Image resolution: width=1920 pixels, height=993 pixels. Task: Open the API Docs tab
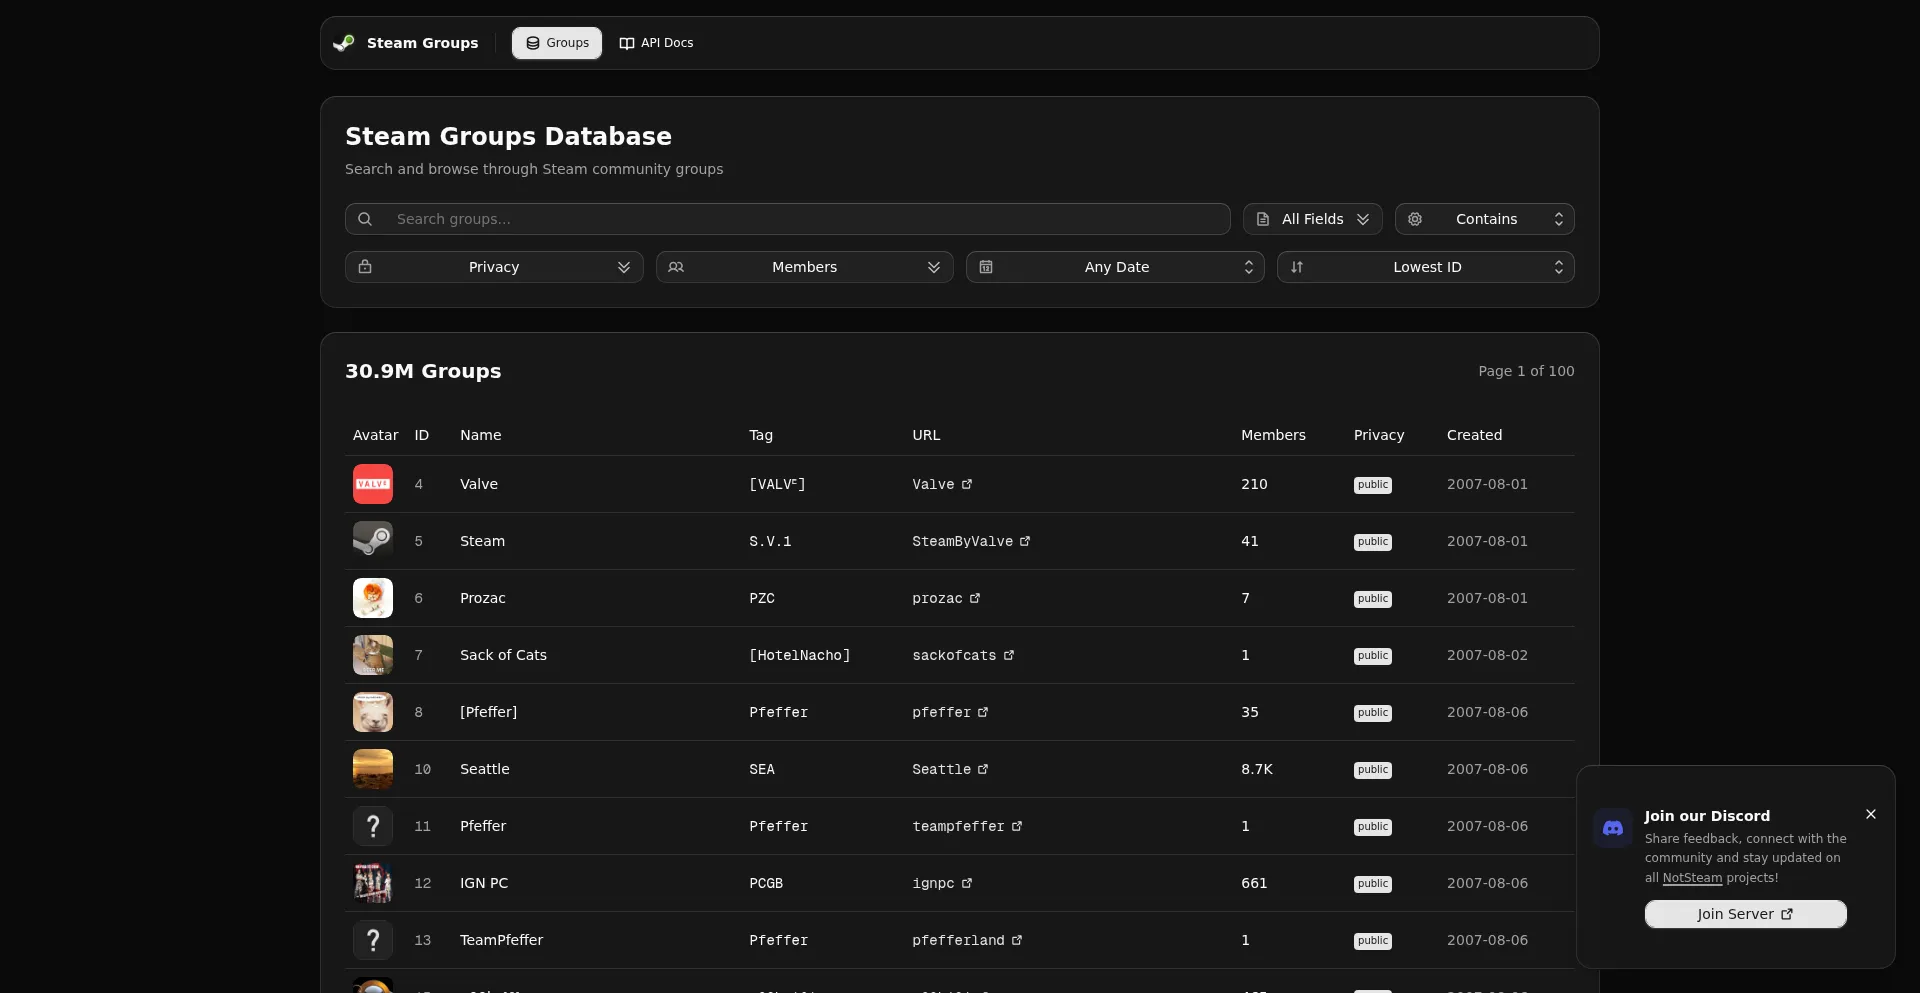(x=656, y=43)
